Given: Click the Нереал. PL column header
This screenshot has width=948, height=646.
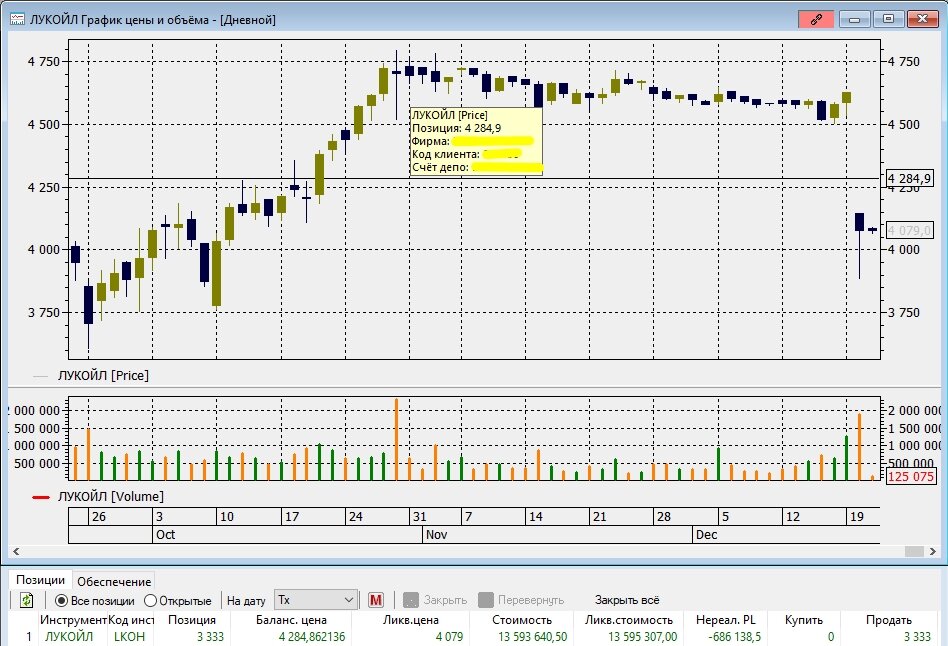Looking at the screenshot, I should click(x=726, y=620).
